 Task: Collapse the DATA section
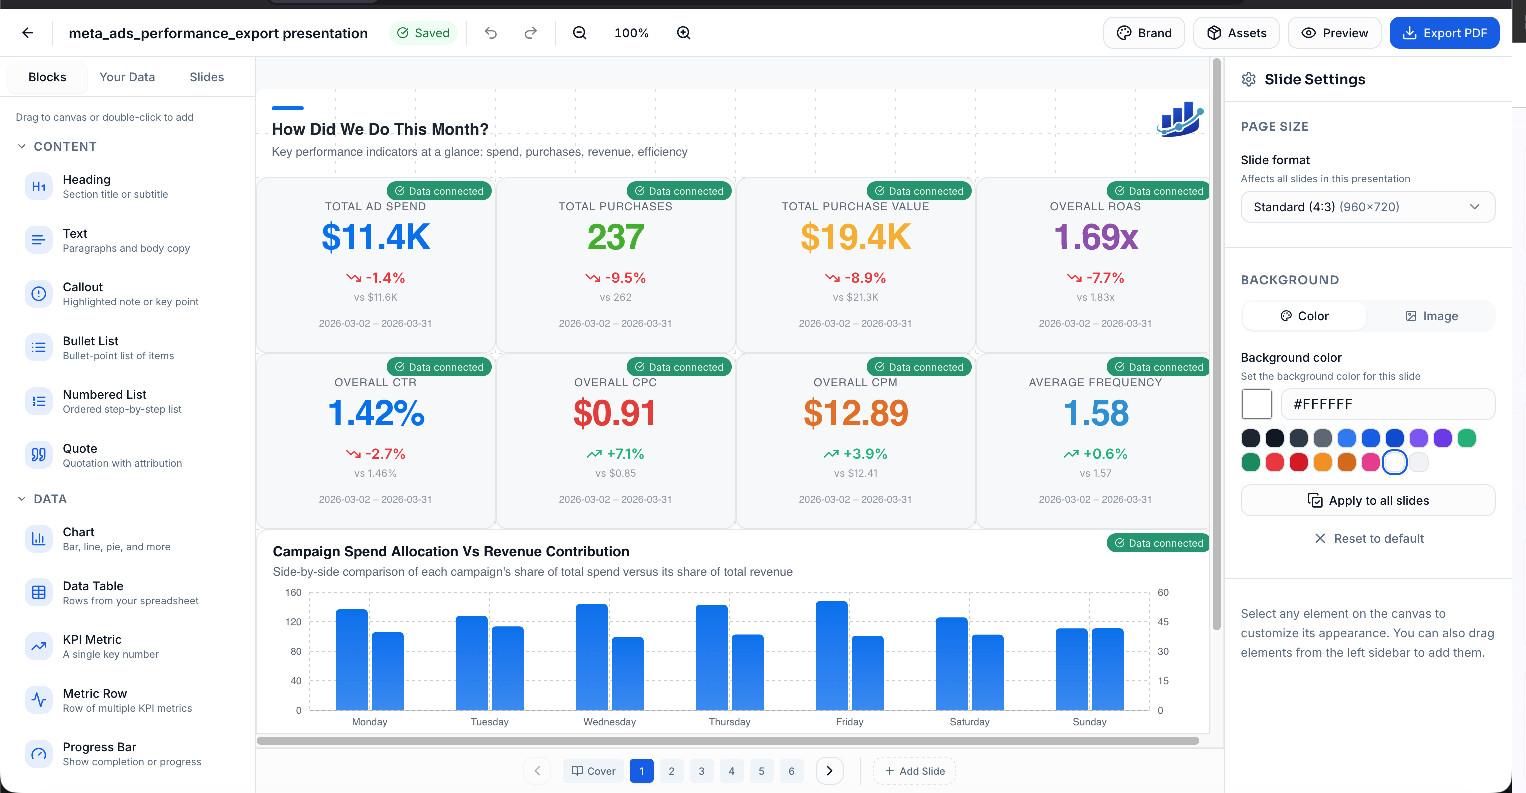(x=23, y=498)
